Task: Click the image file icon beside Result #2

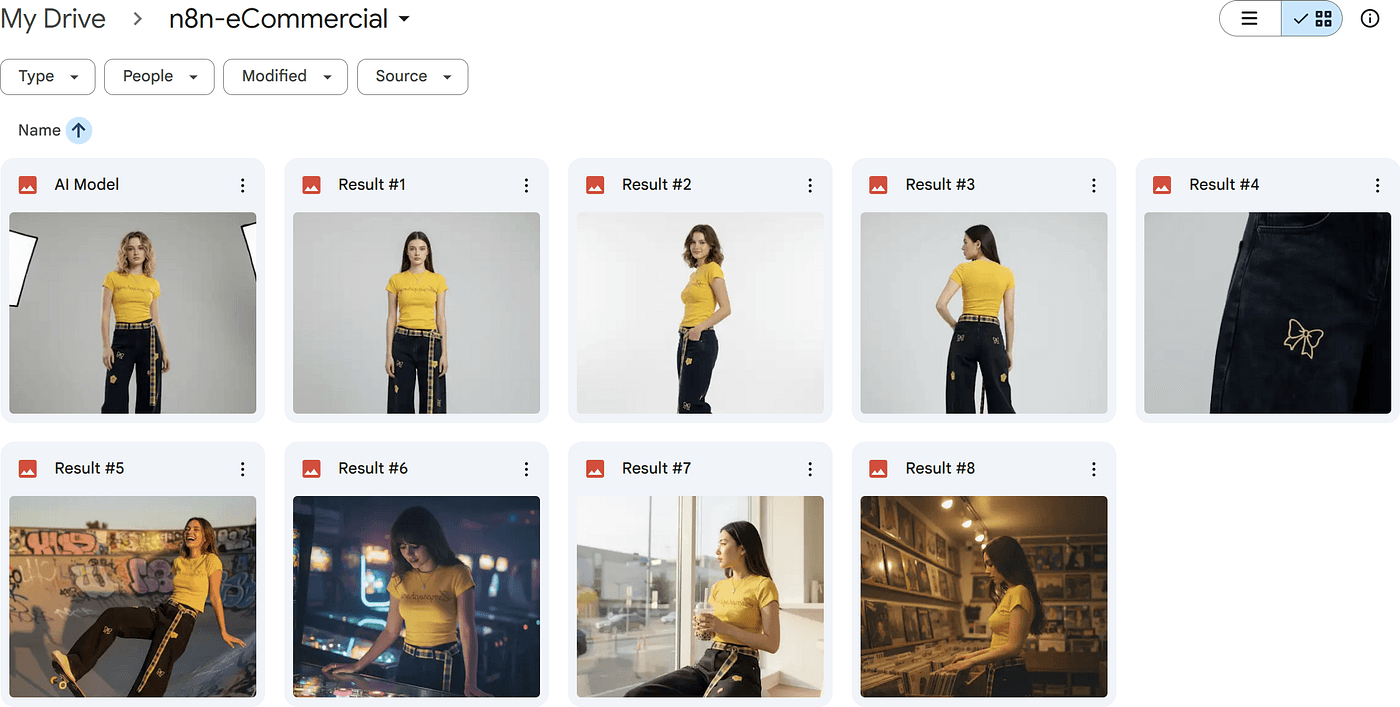Action: (595, 185)
